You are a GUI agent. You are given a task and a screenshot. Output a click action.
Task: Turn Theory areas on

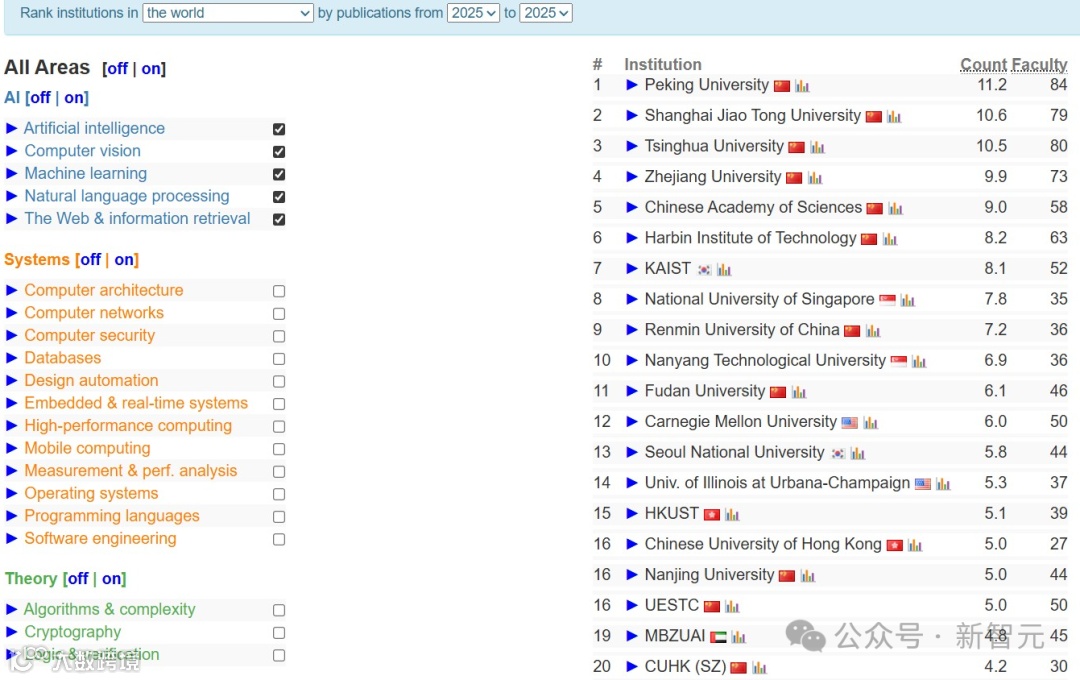pos(112,579)
